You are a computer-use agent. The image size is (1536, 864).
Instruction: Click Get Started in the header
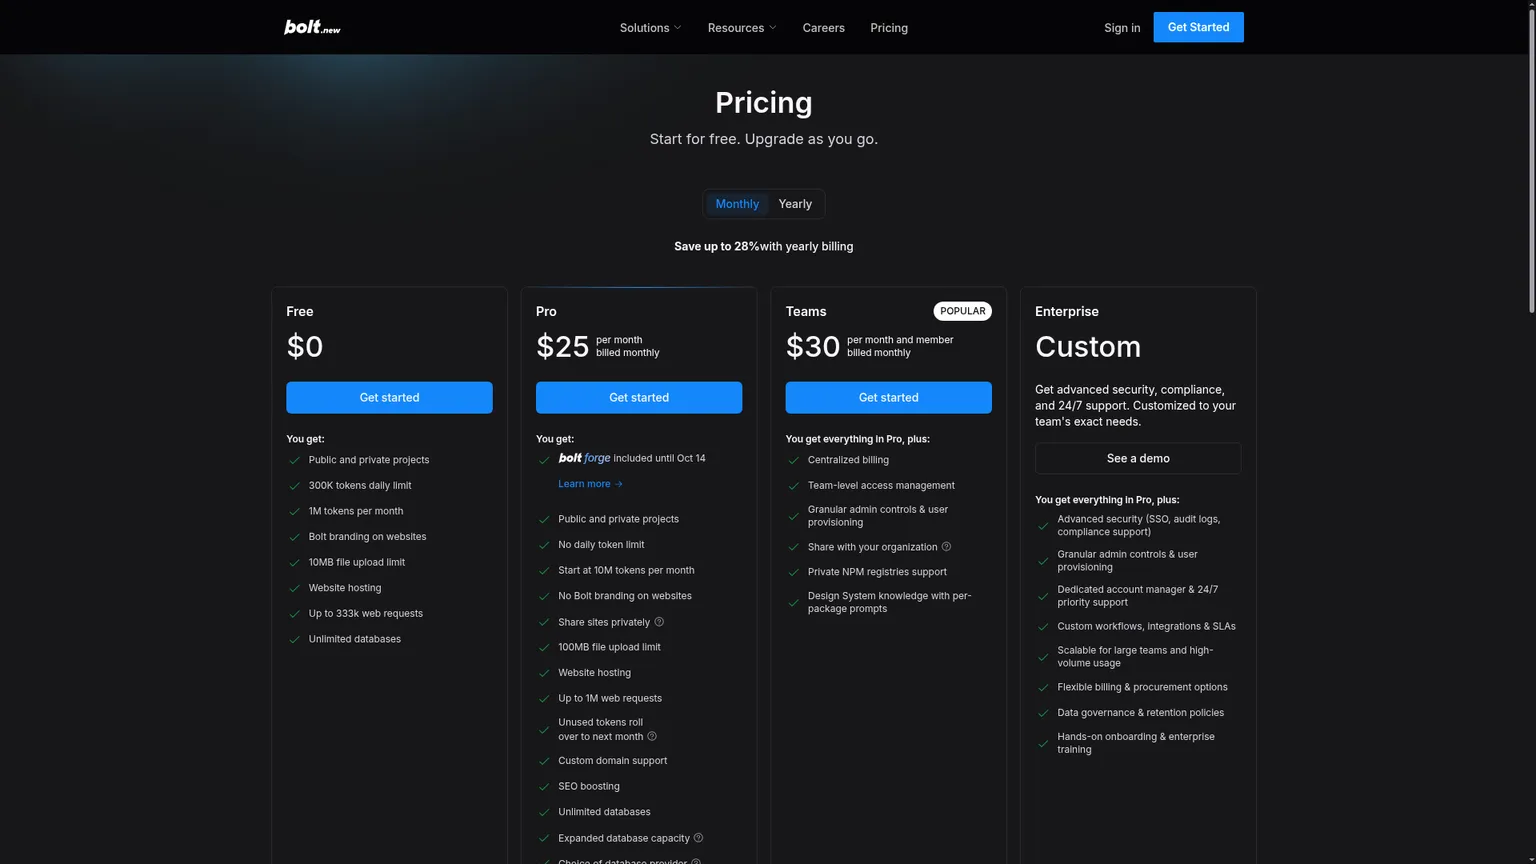tap(1198, 27)
